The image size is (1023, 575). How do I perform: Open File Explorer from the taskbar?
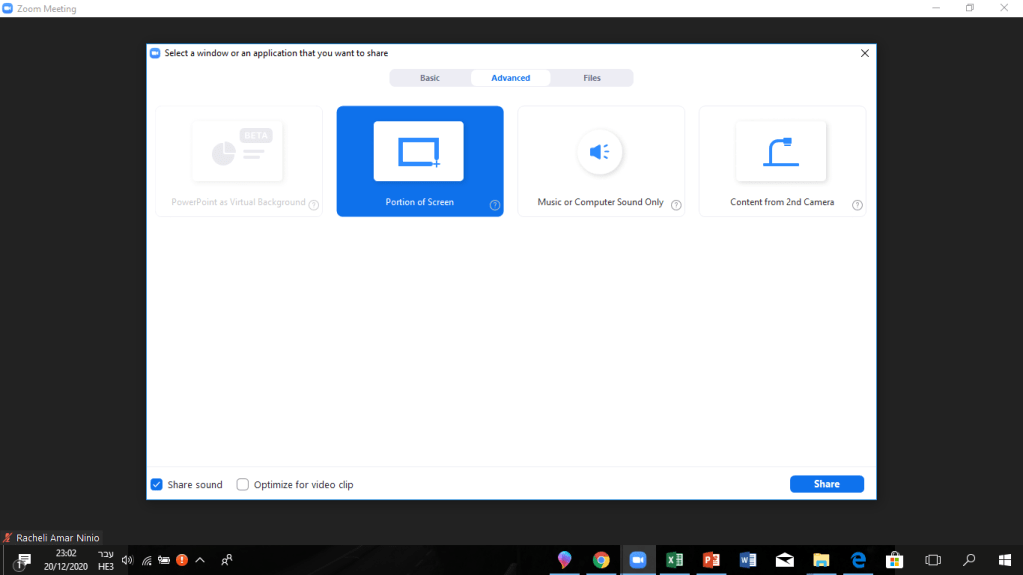821,560
